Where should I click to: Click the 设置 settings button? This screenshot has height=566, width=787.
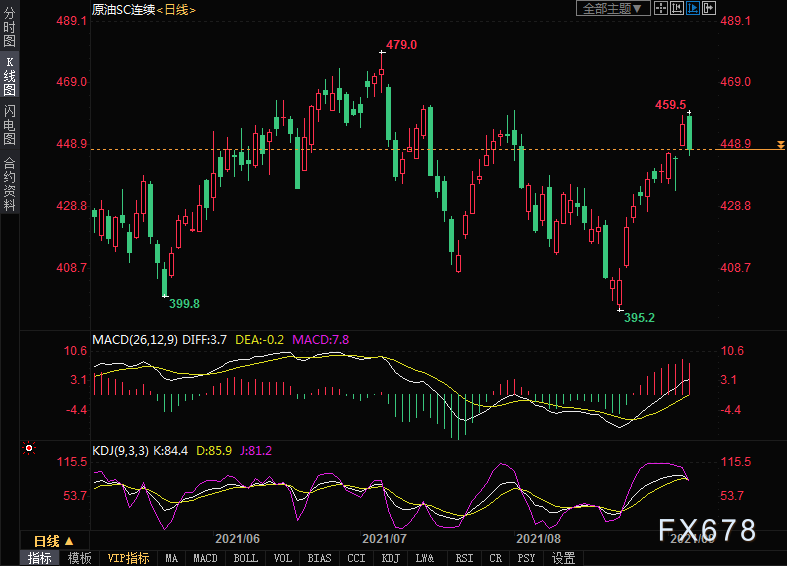click(564, 558)
